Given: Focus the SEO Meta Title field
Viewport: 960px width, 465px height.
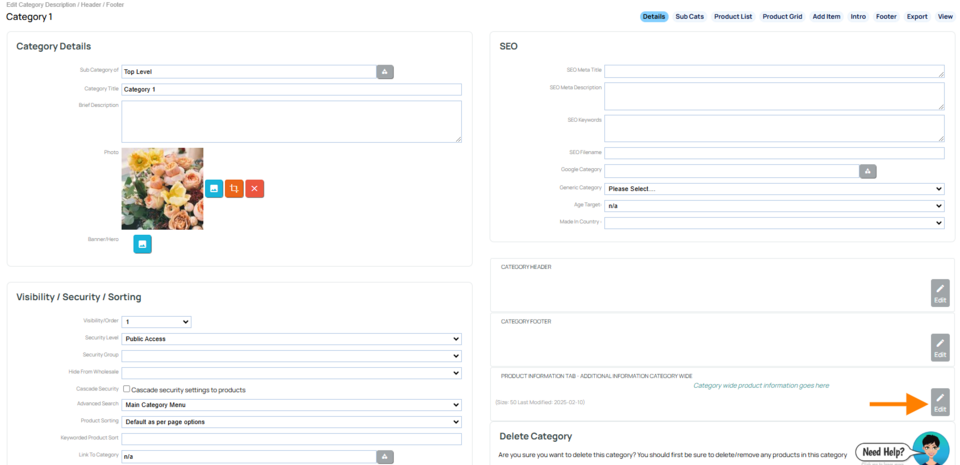Looking at the screenshot, I should (x=774, y=71).
